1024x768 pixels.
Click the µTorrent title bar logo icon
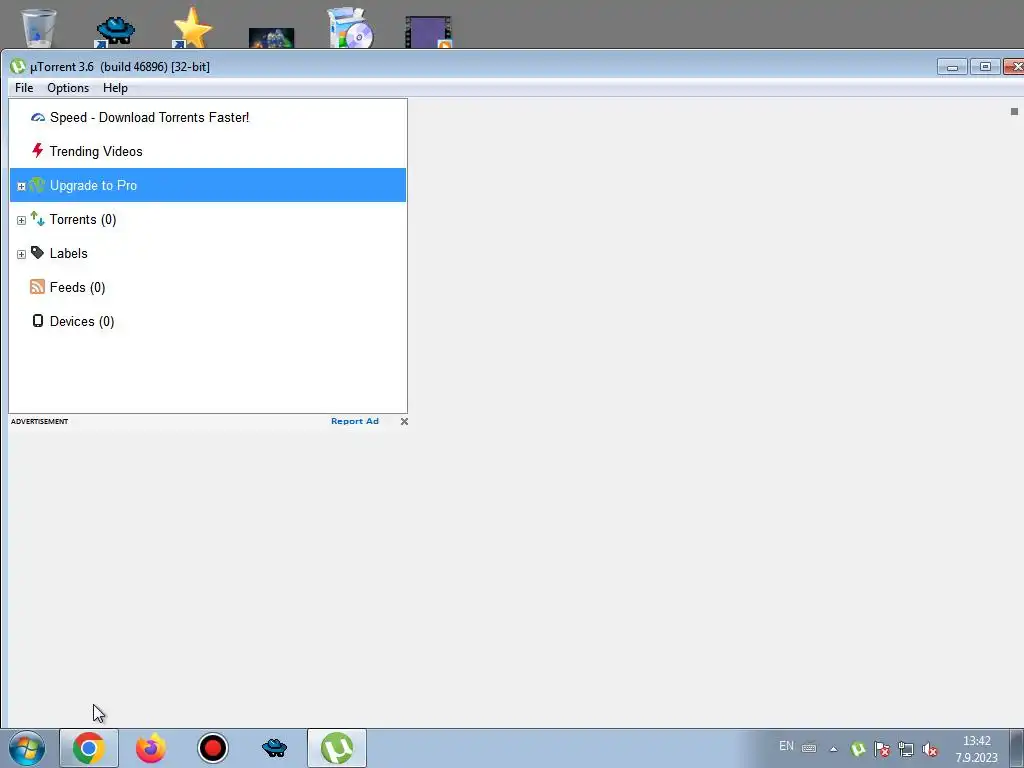[18, 66]
